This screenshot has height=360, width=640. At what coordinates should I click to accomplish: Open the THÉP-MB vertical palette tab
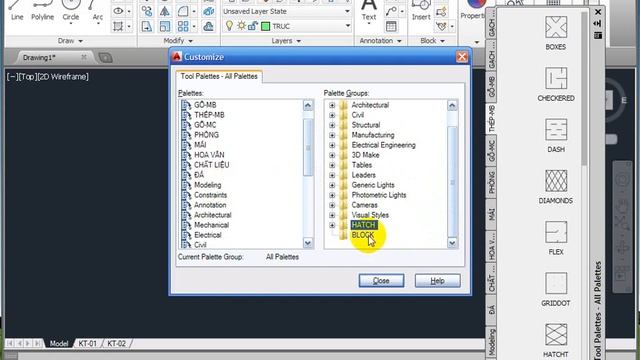(x=491, y=118)
